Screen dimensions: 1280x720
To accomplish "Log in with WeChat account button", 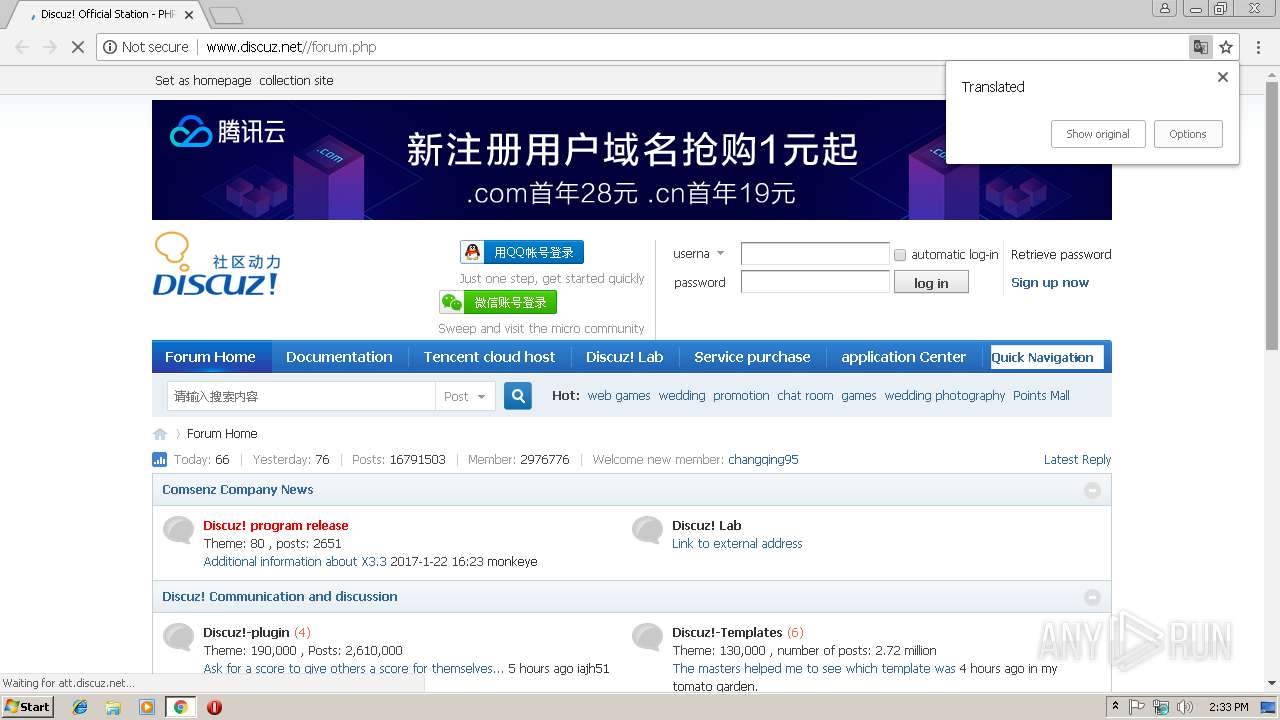I will (498, 302).
